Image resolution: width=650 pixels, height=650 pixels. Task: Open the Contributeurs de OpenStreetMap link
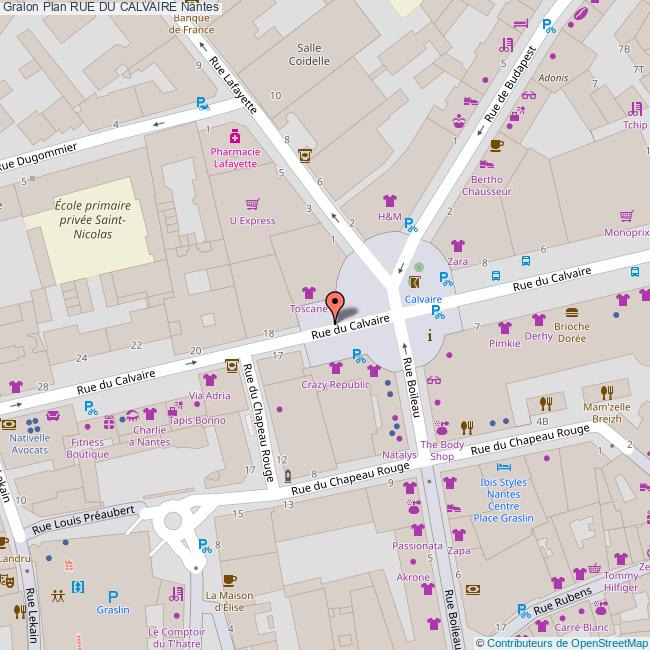[561, 642]
